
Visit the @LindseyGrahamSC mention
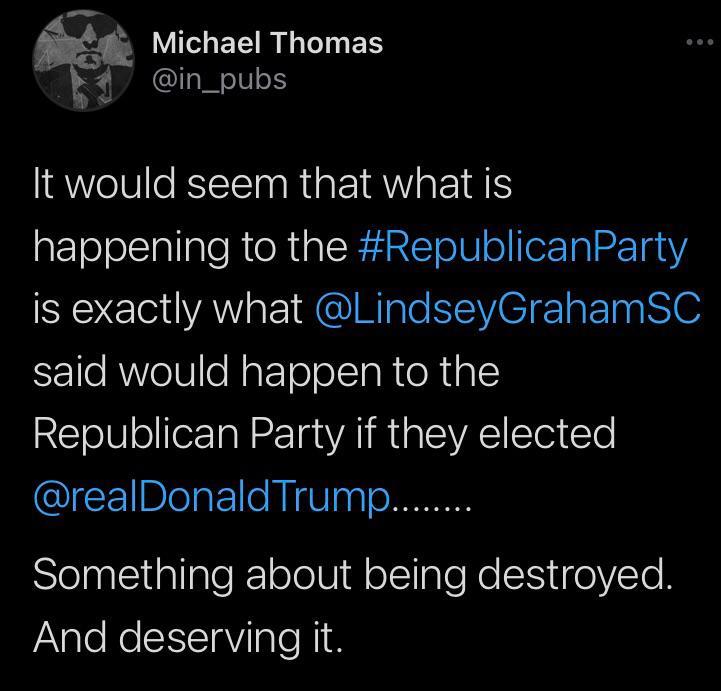(507, 310)
